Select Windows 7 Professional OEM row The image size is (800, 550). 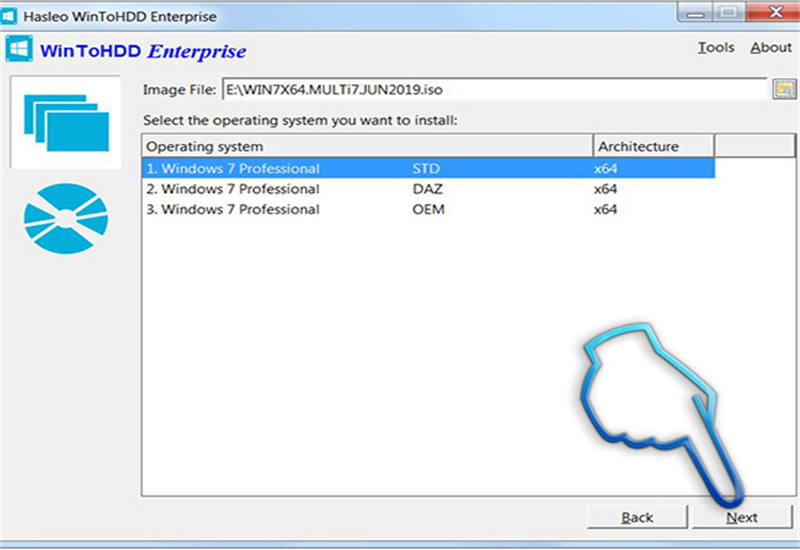[428, 209]
